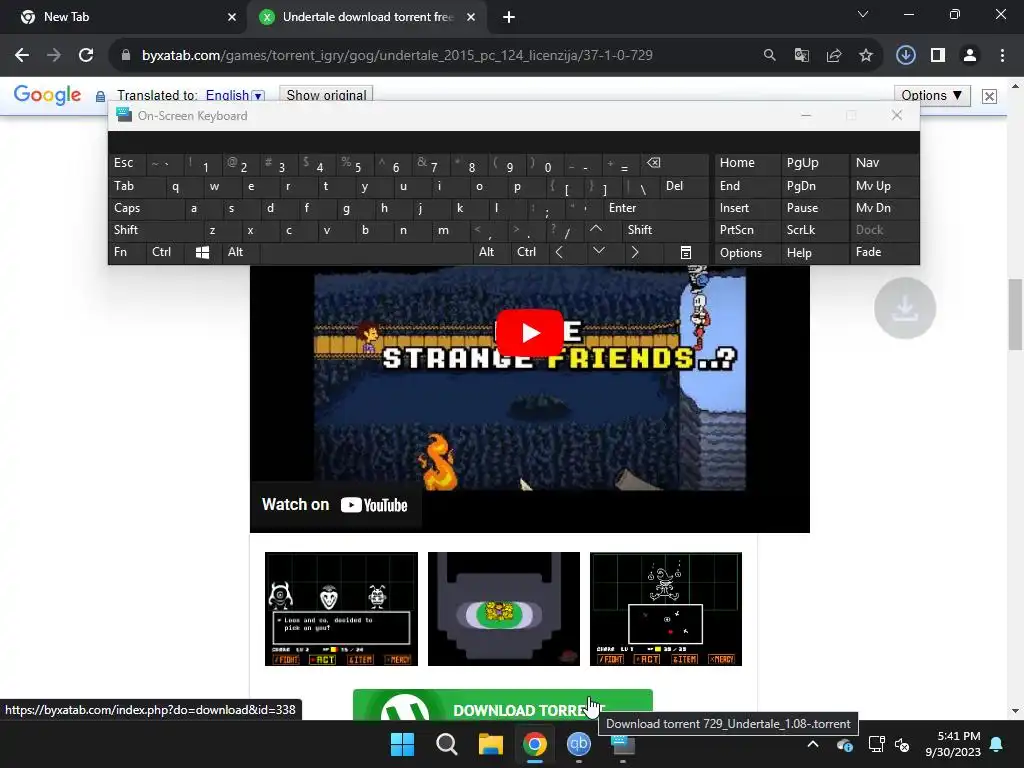The image size is (1024, 768).
Task: Play the YouTube video with red play button
Action: 530,332
